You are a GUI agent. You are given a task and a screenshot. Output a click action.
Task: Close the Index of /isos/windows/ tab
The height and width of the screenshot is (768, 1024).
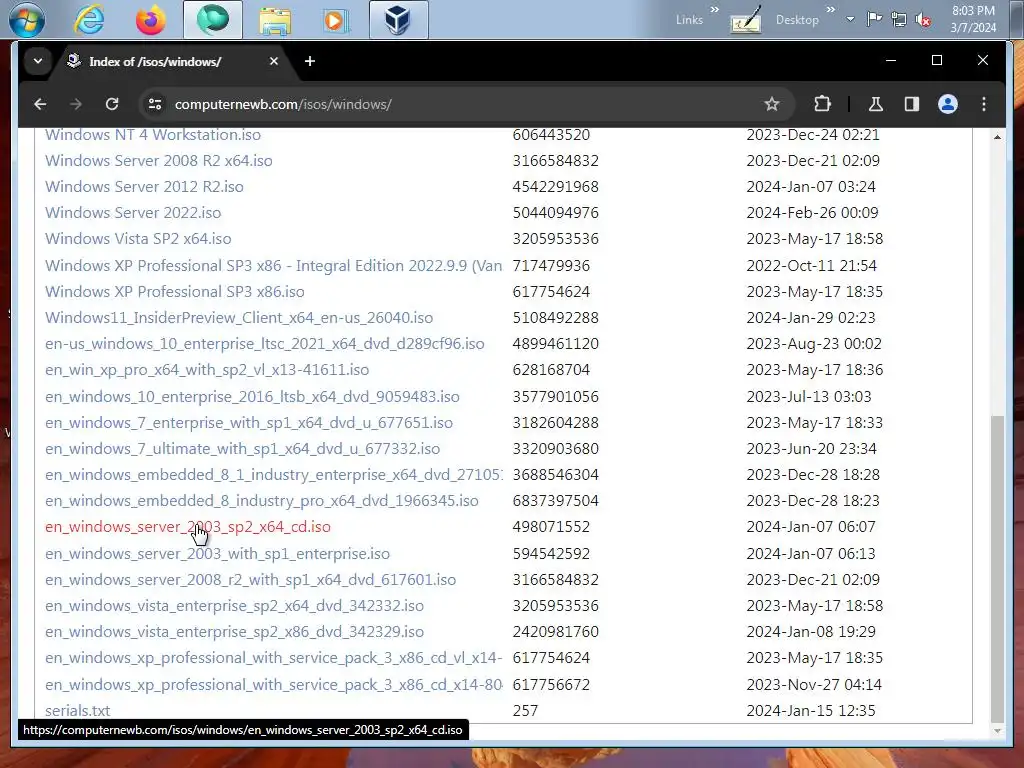274,61
